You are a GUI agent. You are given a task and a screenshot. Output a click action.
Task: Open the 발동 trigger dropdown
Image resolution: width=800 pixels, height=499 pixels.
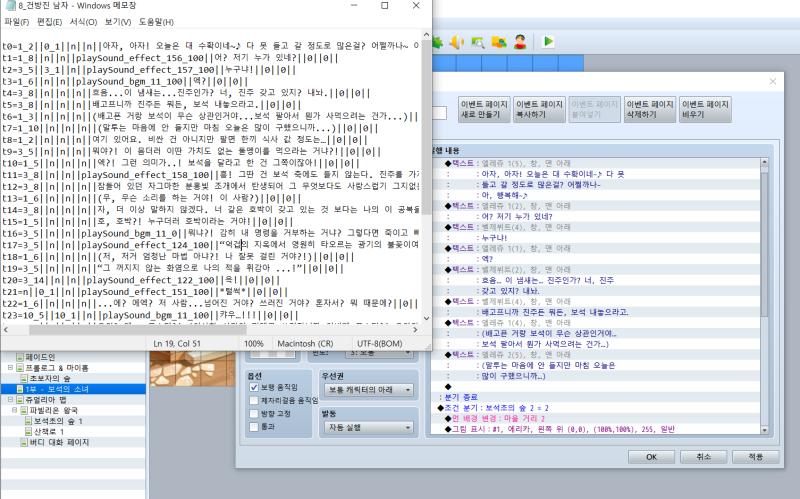pos(368,428)
